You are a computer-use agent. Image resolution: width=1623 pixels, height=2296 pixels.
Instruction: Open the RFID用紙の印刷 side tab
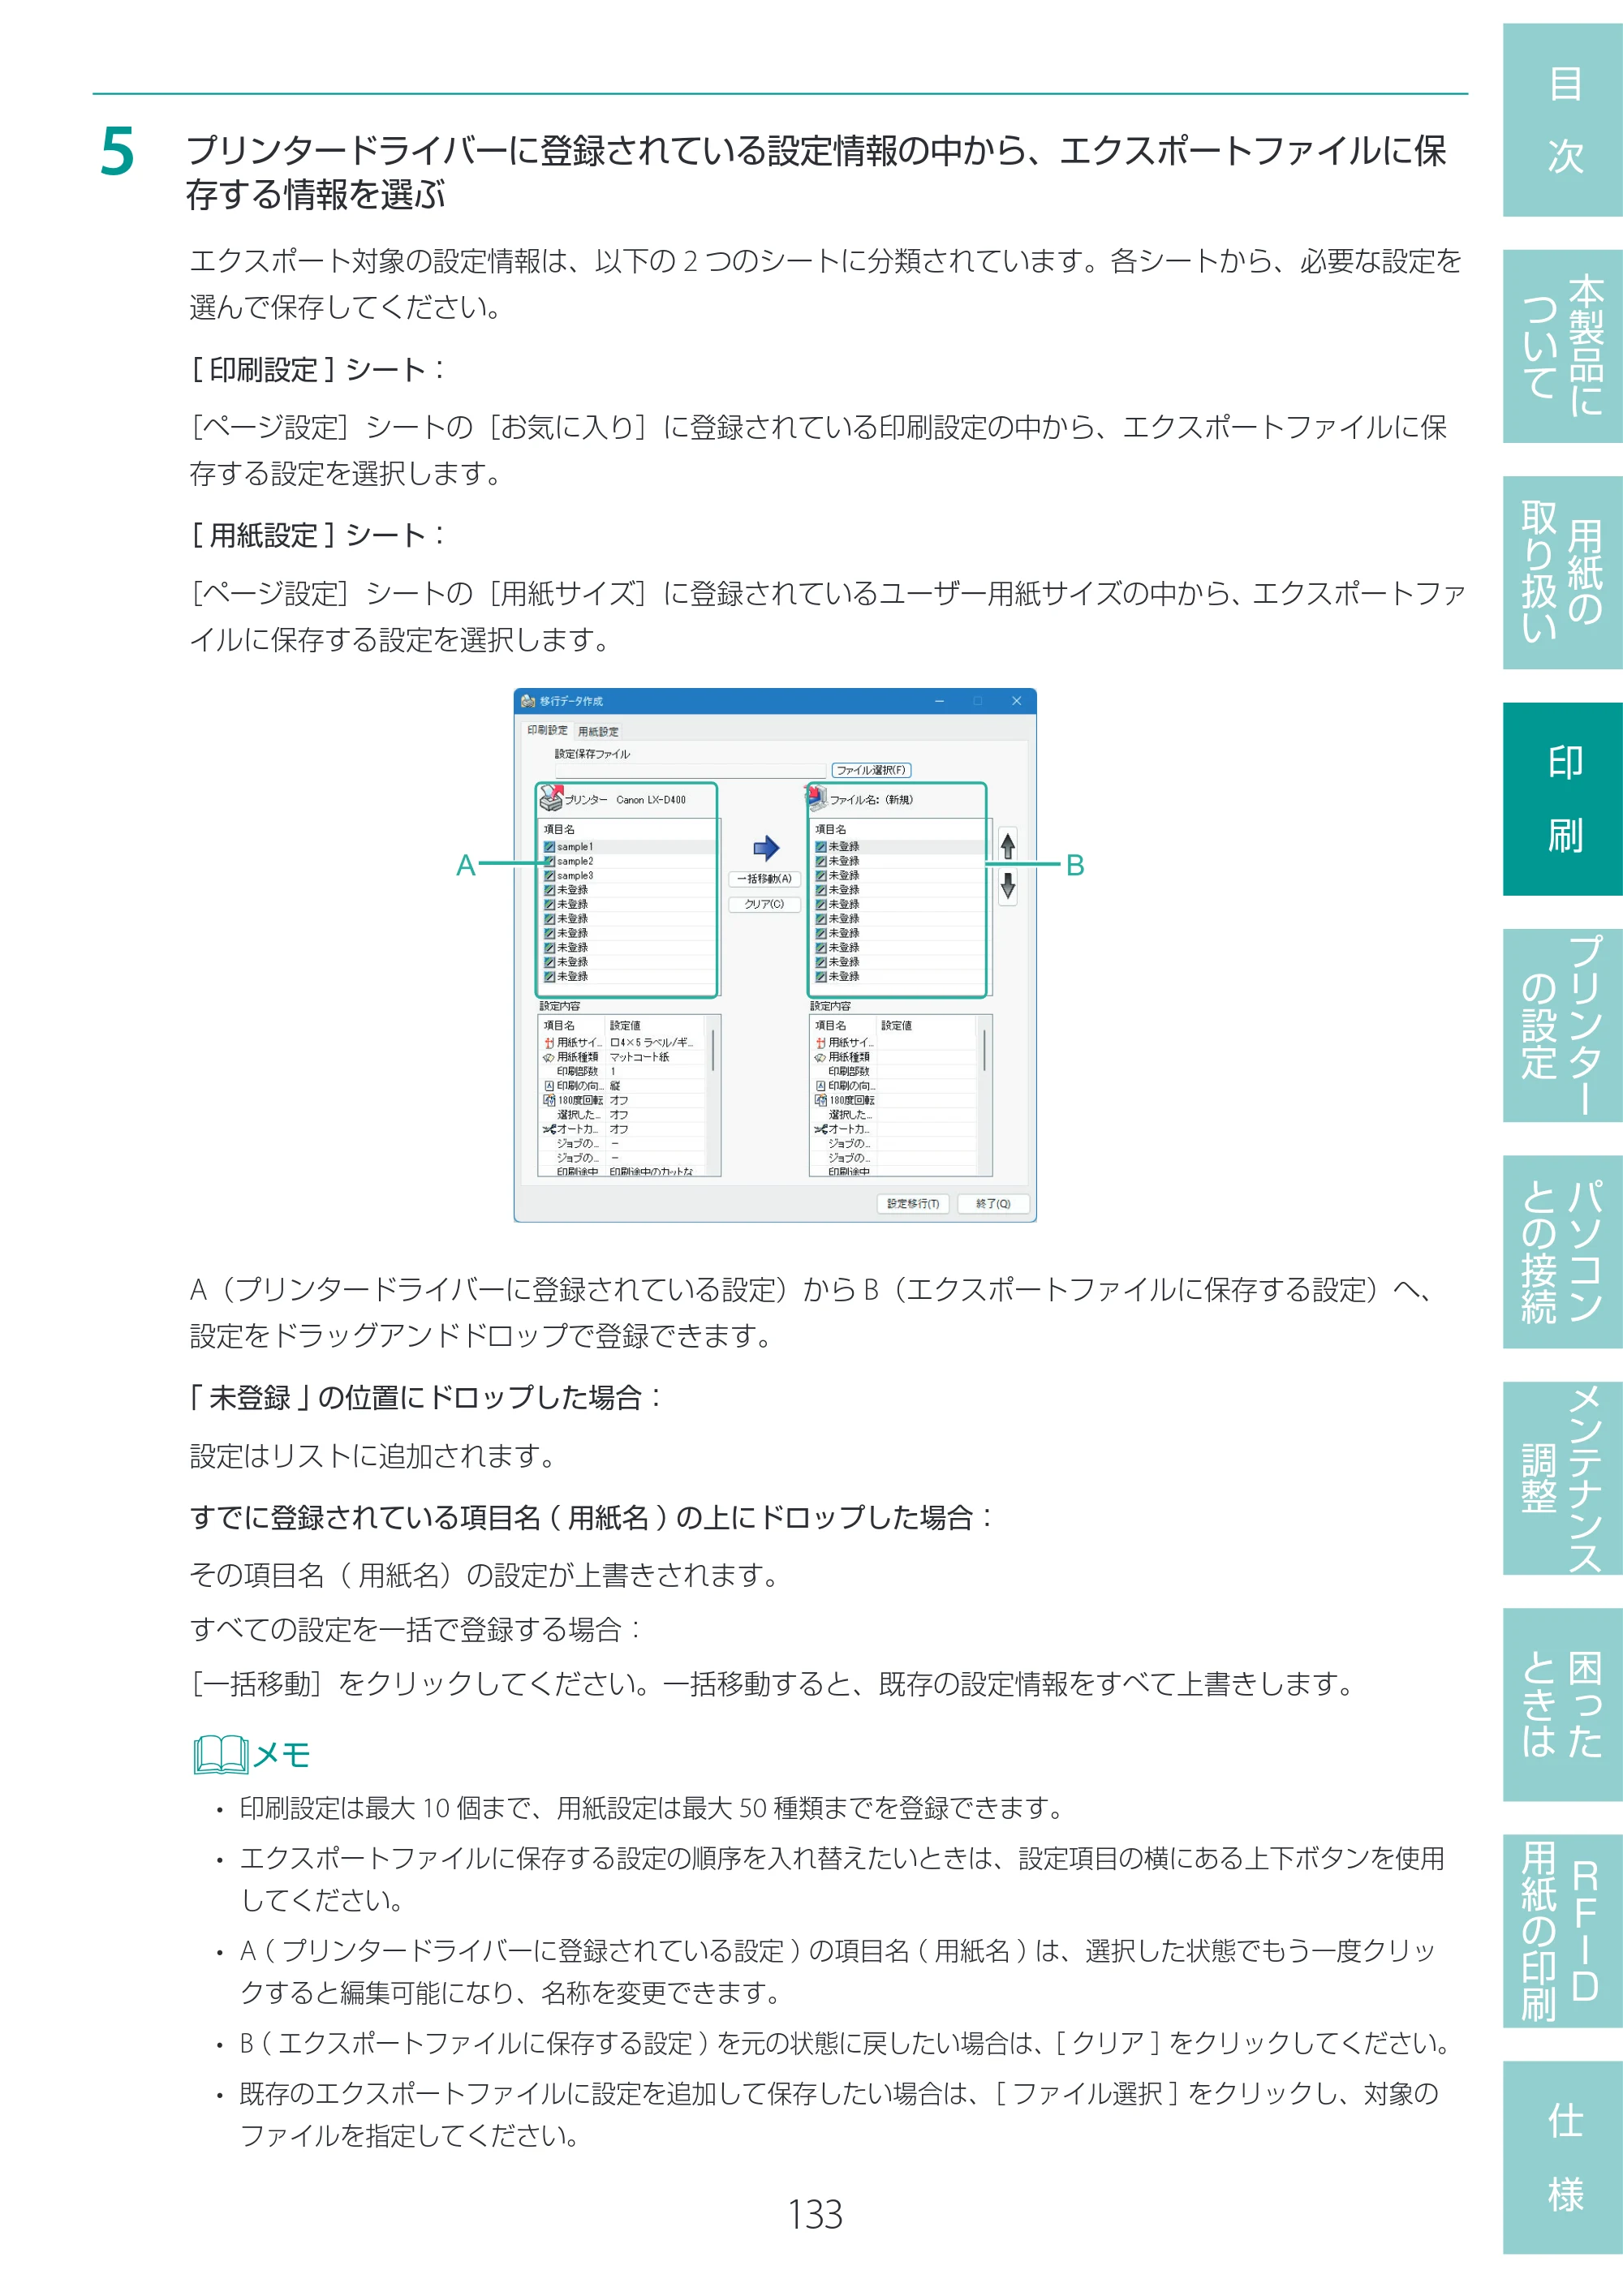1563,1931
